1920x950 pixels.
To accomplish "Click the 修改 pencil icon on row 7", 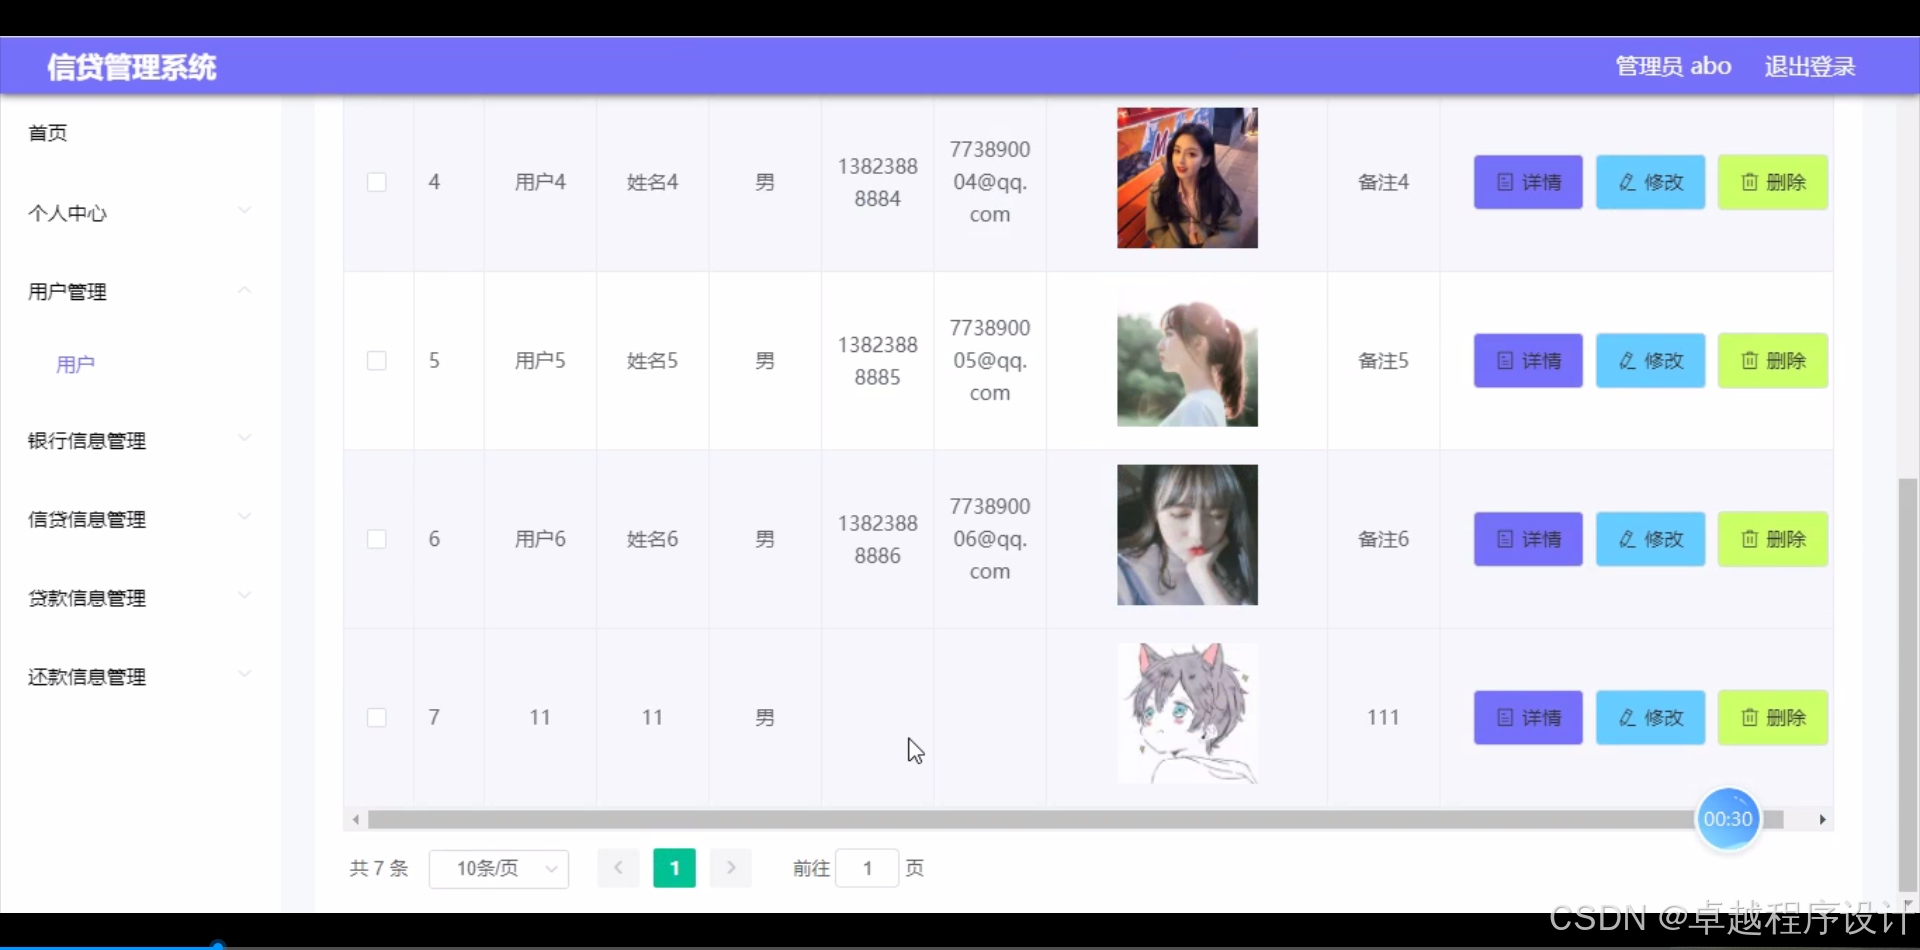I will point(1627,717).
